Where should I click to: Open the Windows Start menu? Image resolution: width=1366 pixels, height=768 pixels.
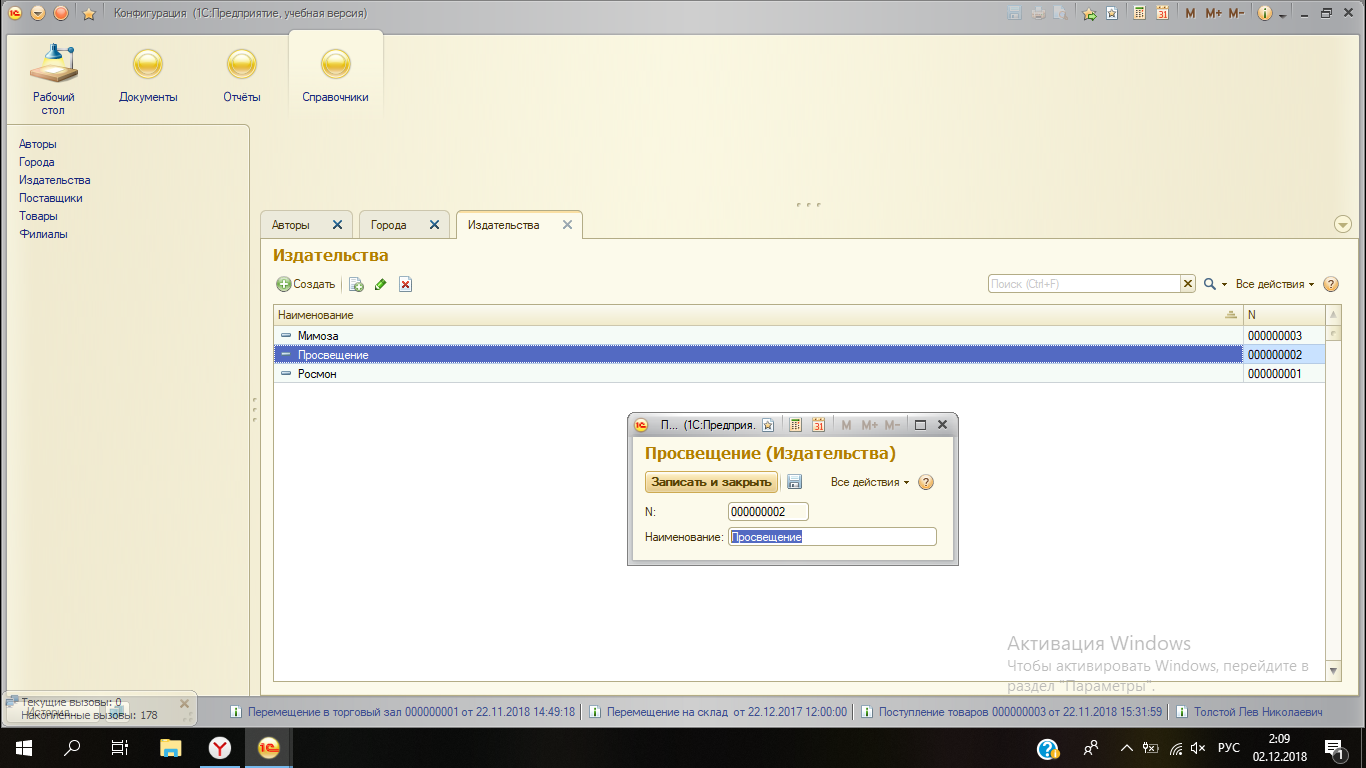point(23,748)
